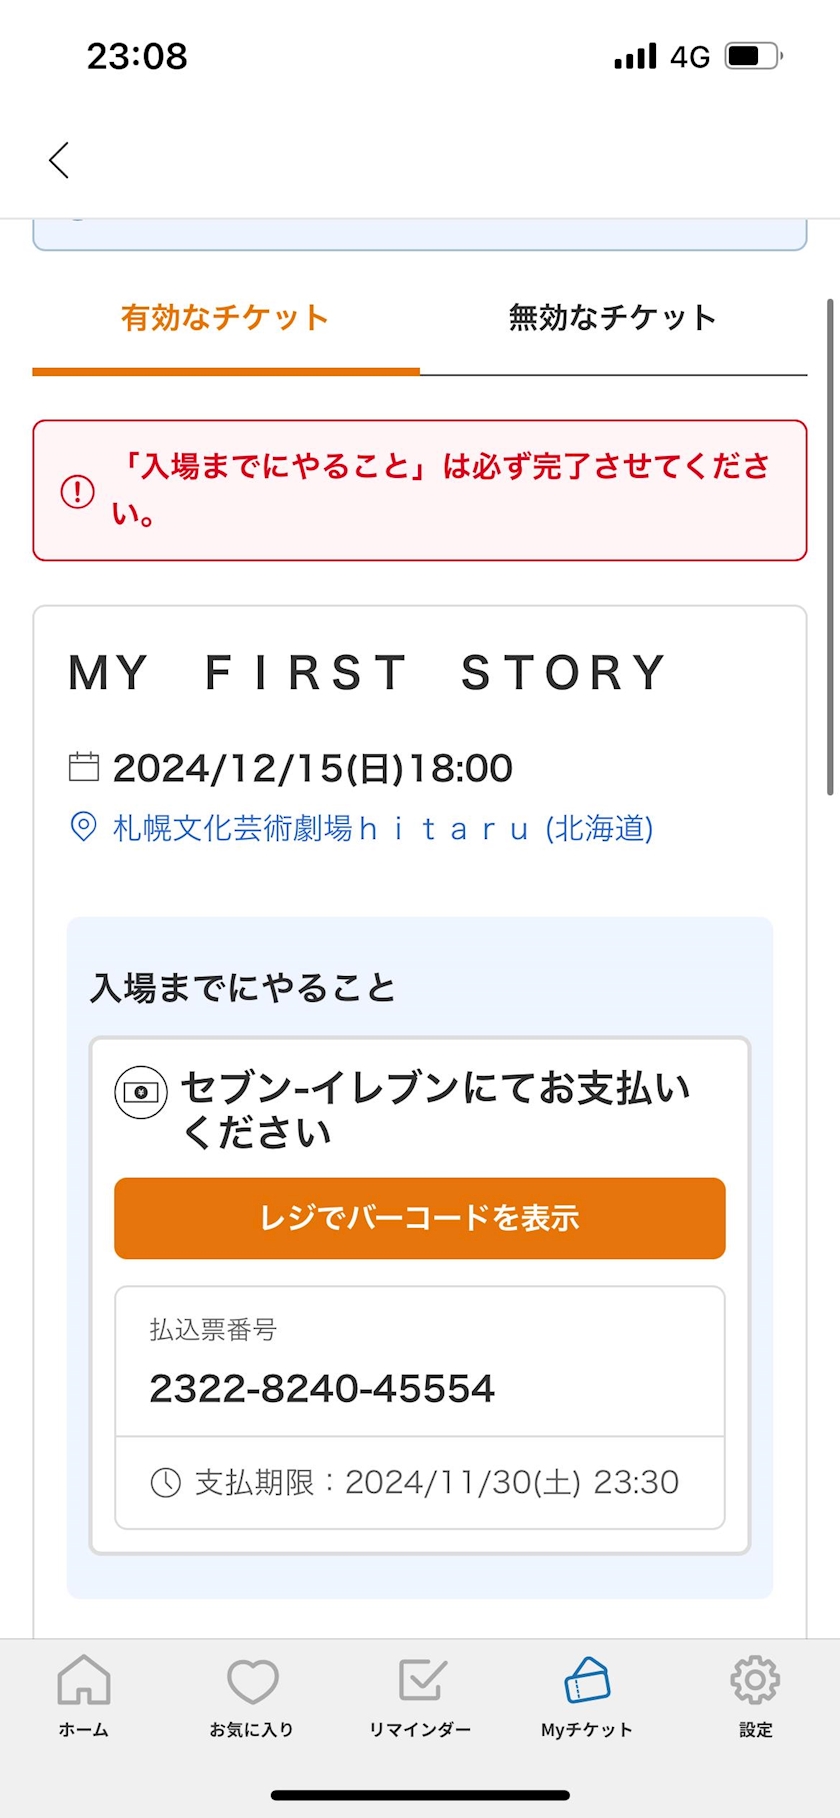Tap the clock icon by payment deadline
840x1818 pixels.
tap(165, 1482)
